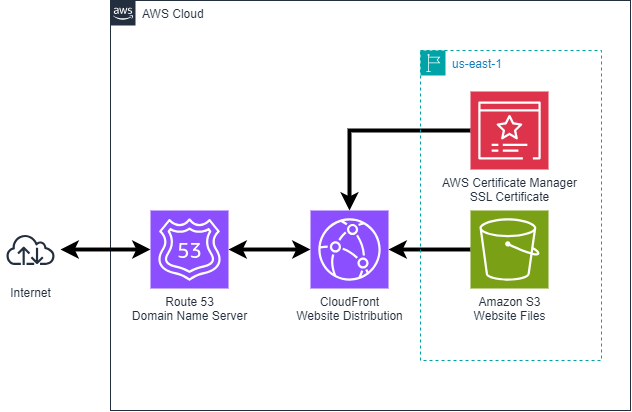Select the 'AWS Cloud' label

173,14
